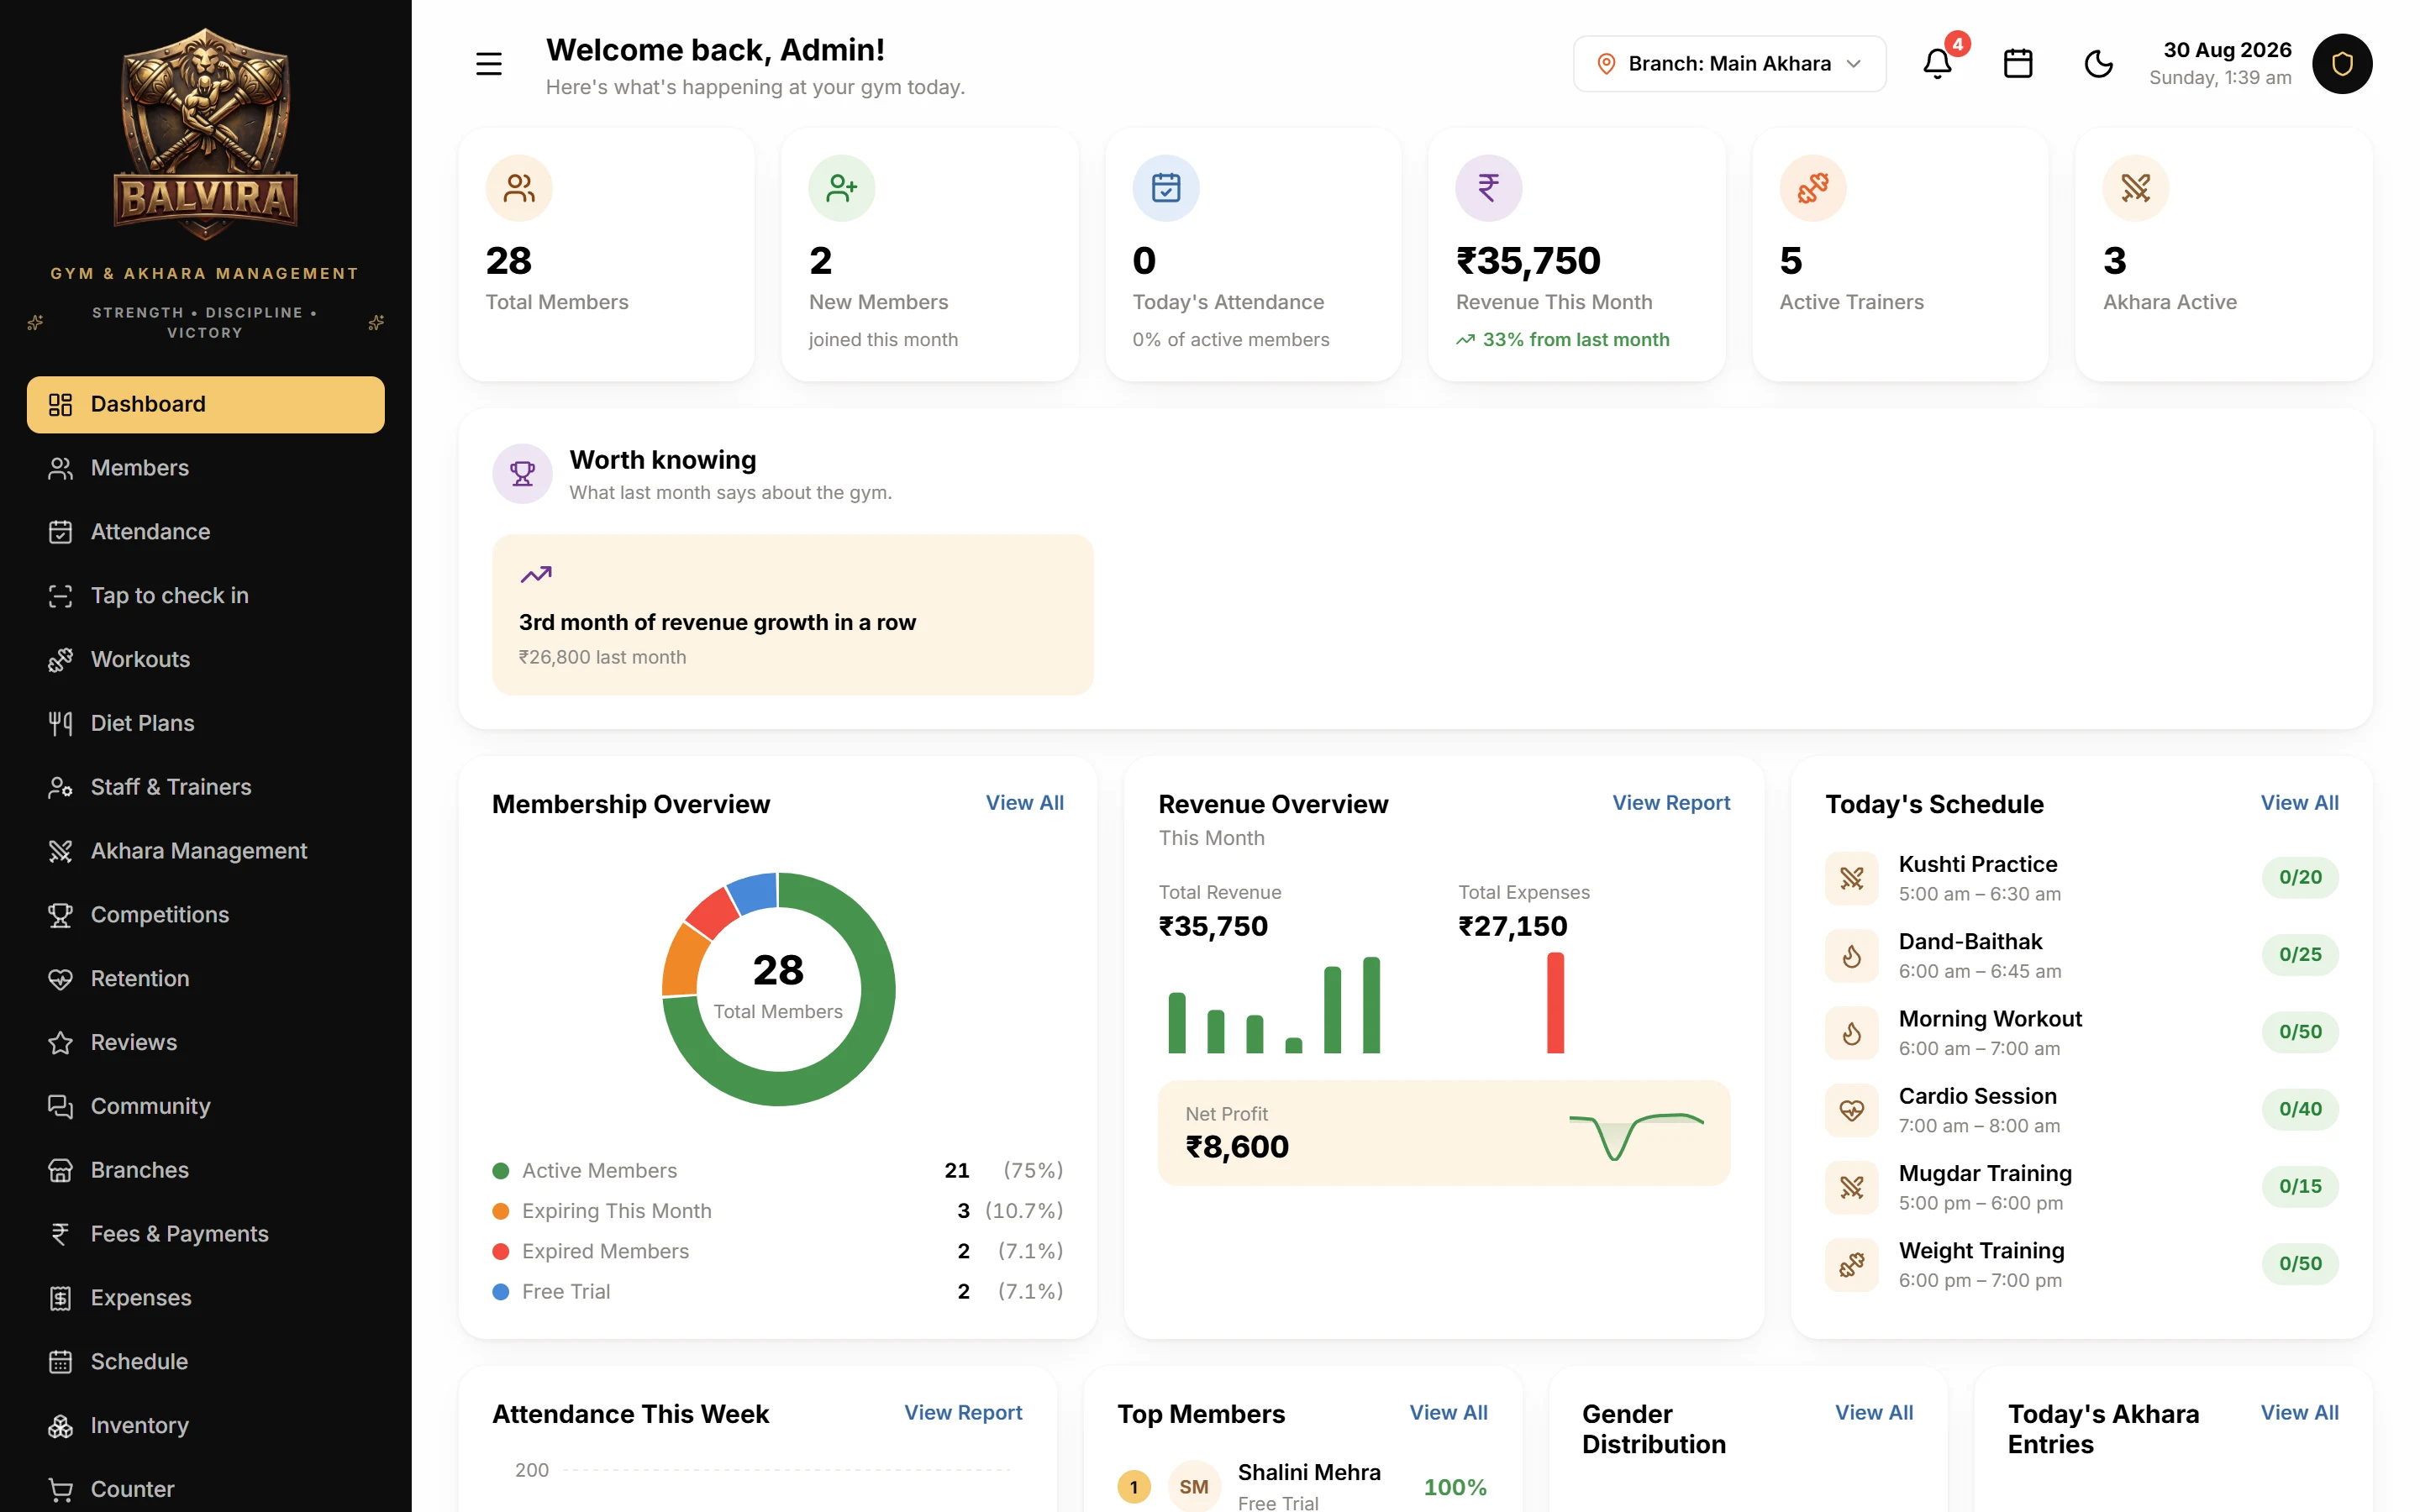Click the Worth knowing trophy icon
The height and width of the screenshot is (1512, 2420).
[x=522, y=473]
